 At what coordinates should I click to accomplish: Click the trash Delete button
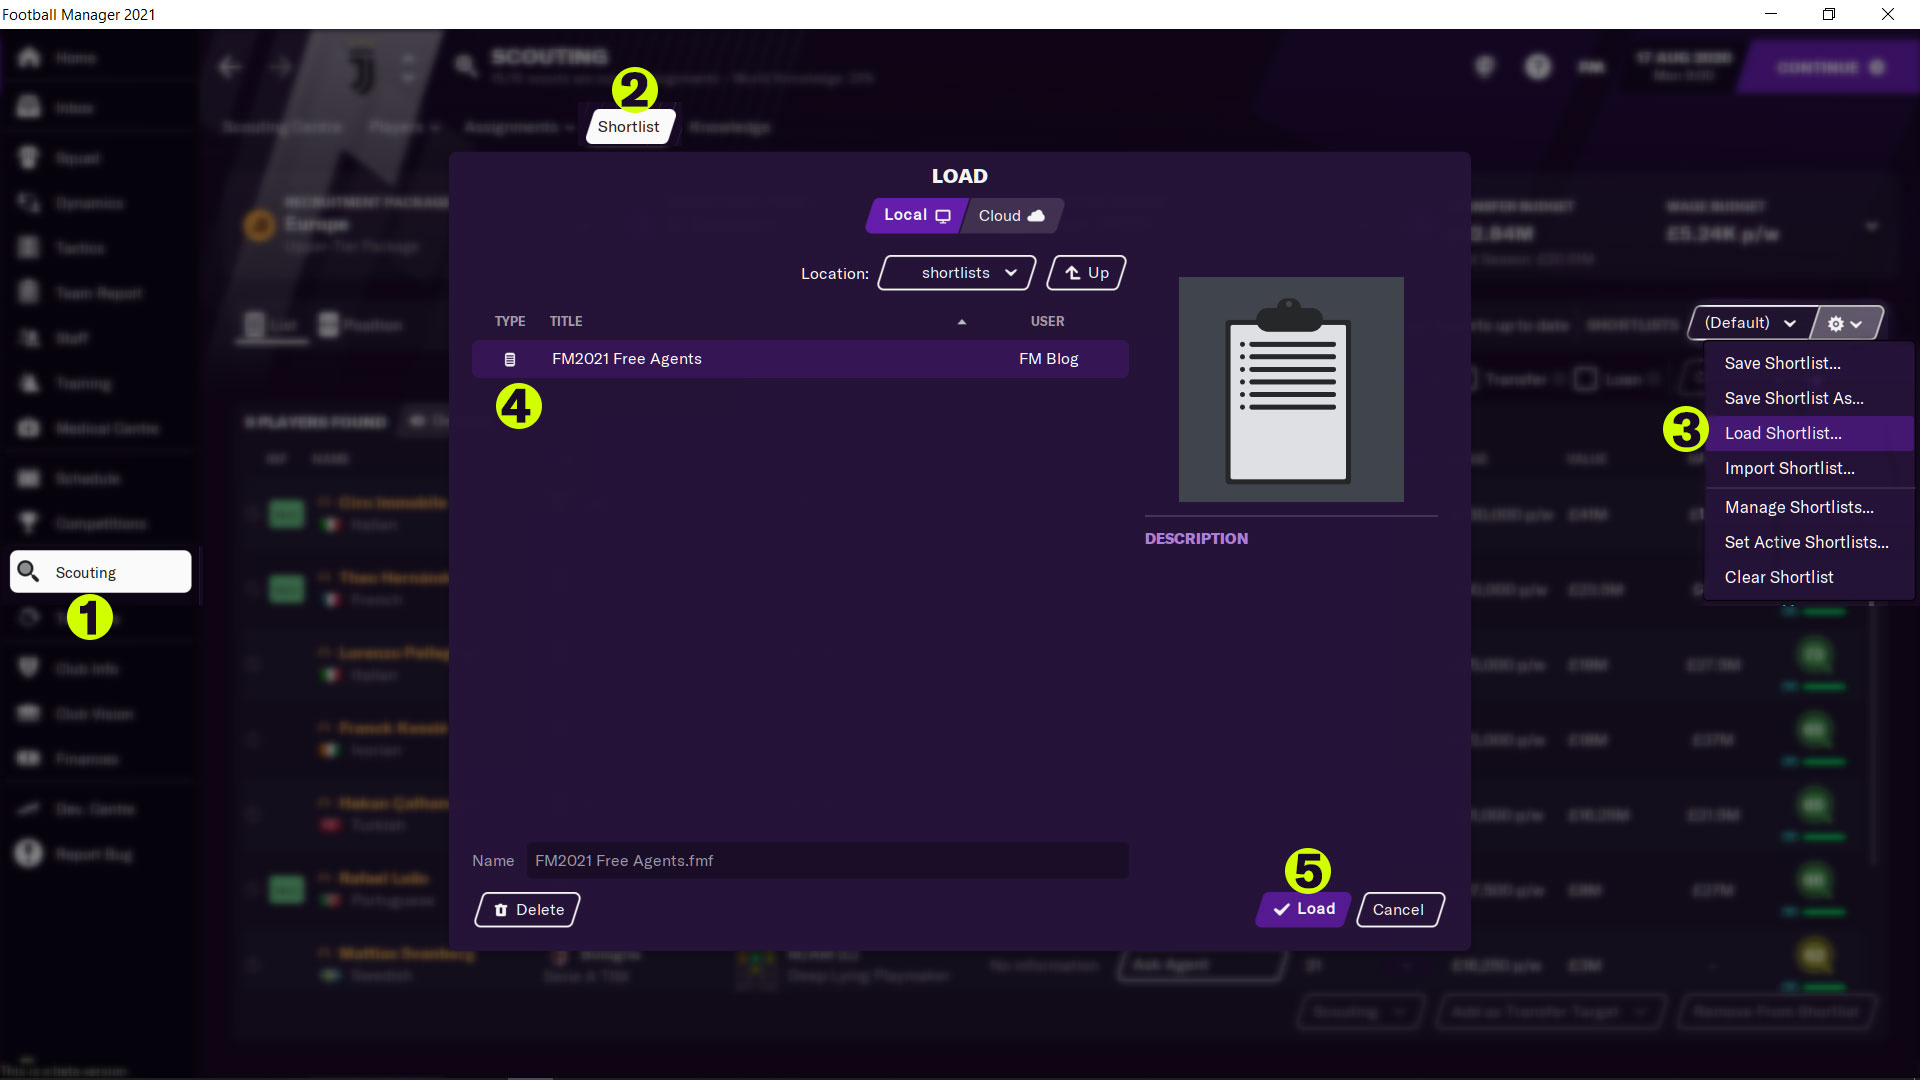527,909
